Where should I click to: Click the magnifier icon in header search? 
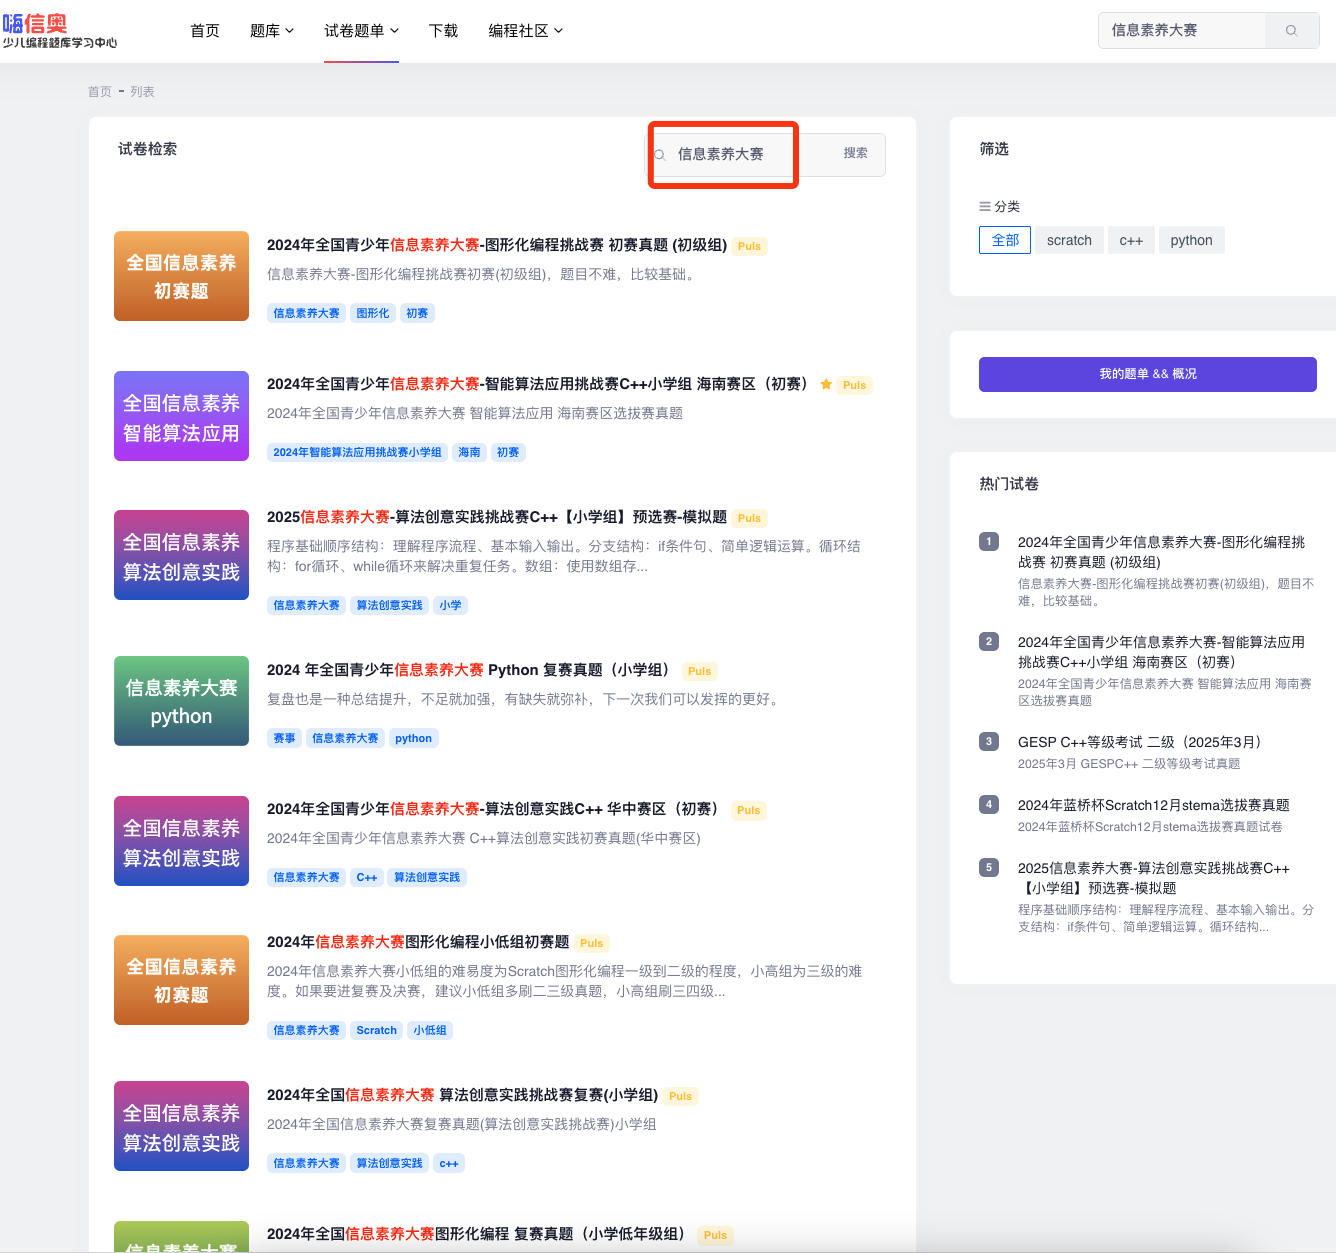[x=1291, y=31]
